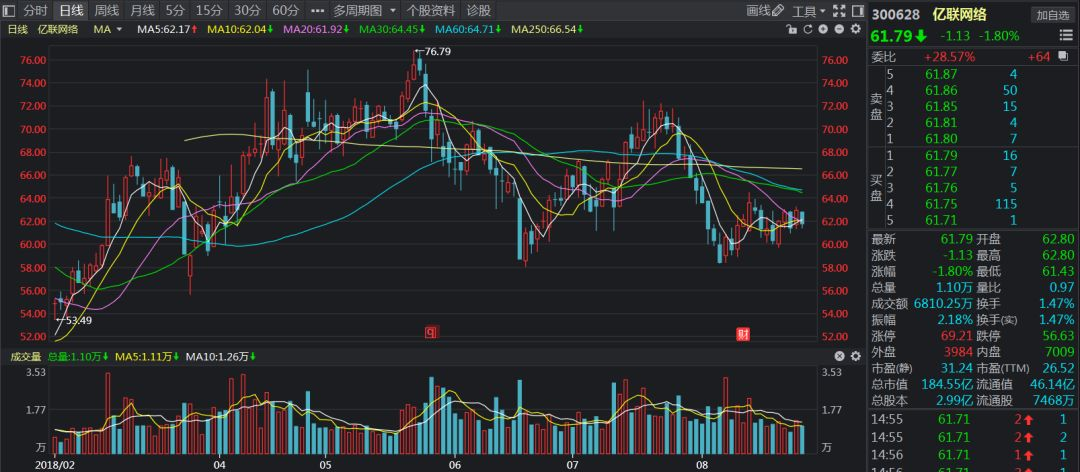Close the 成交量 volume panel
Image resolution: width=1080 pixels, height=472 pixels.
point(839,356)
